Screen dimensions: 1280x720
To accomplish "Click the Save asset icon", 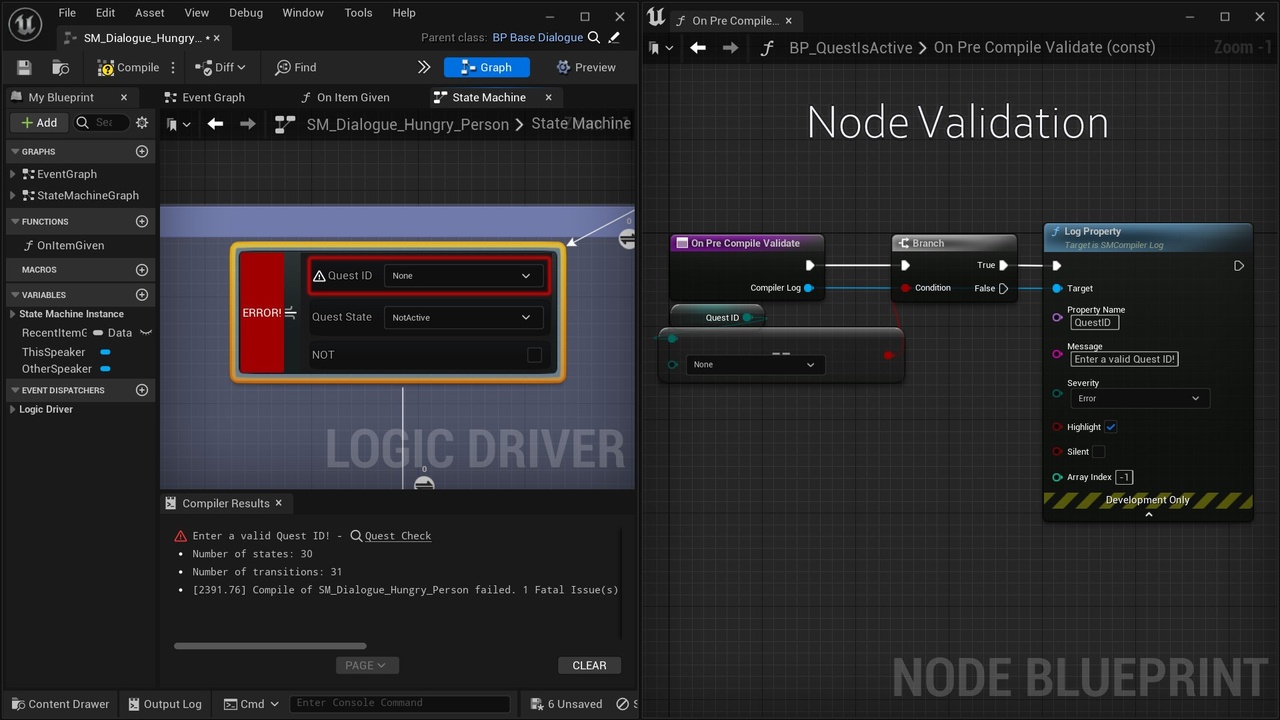I will click(x=22, y=67).
